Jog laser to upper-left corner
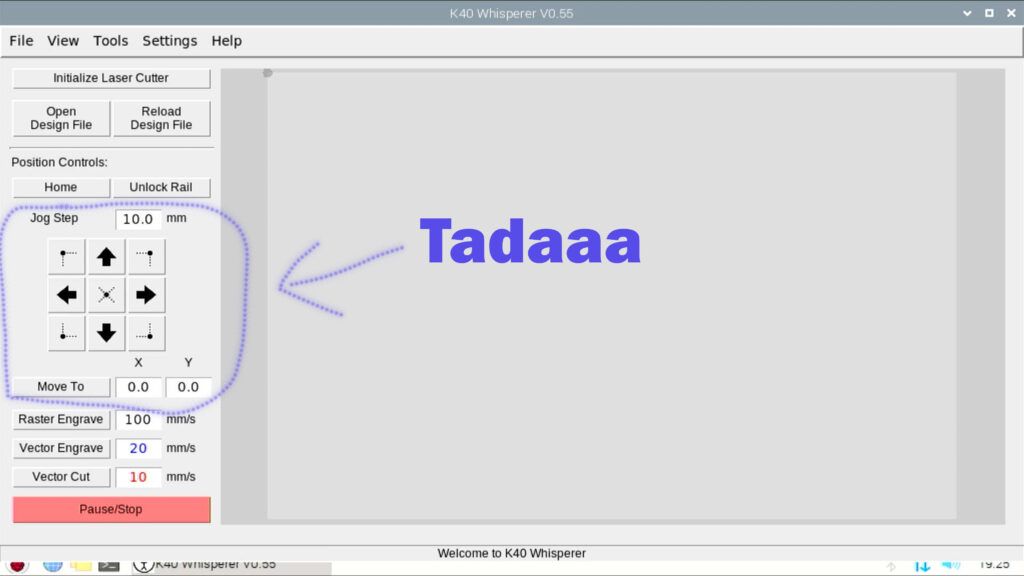Viewport: 1024px width, 576px height. pos(67,257)
